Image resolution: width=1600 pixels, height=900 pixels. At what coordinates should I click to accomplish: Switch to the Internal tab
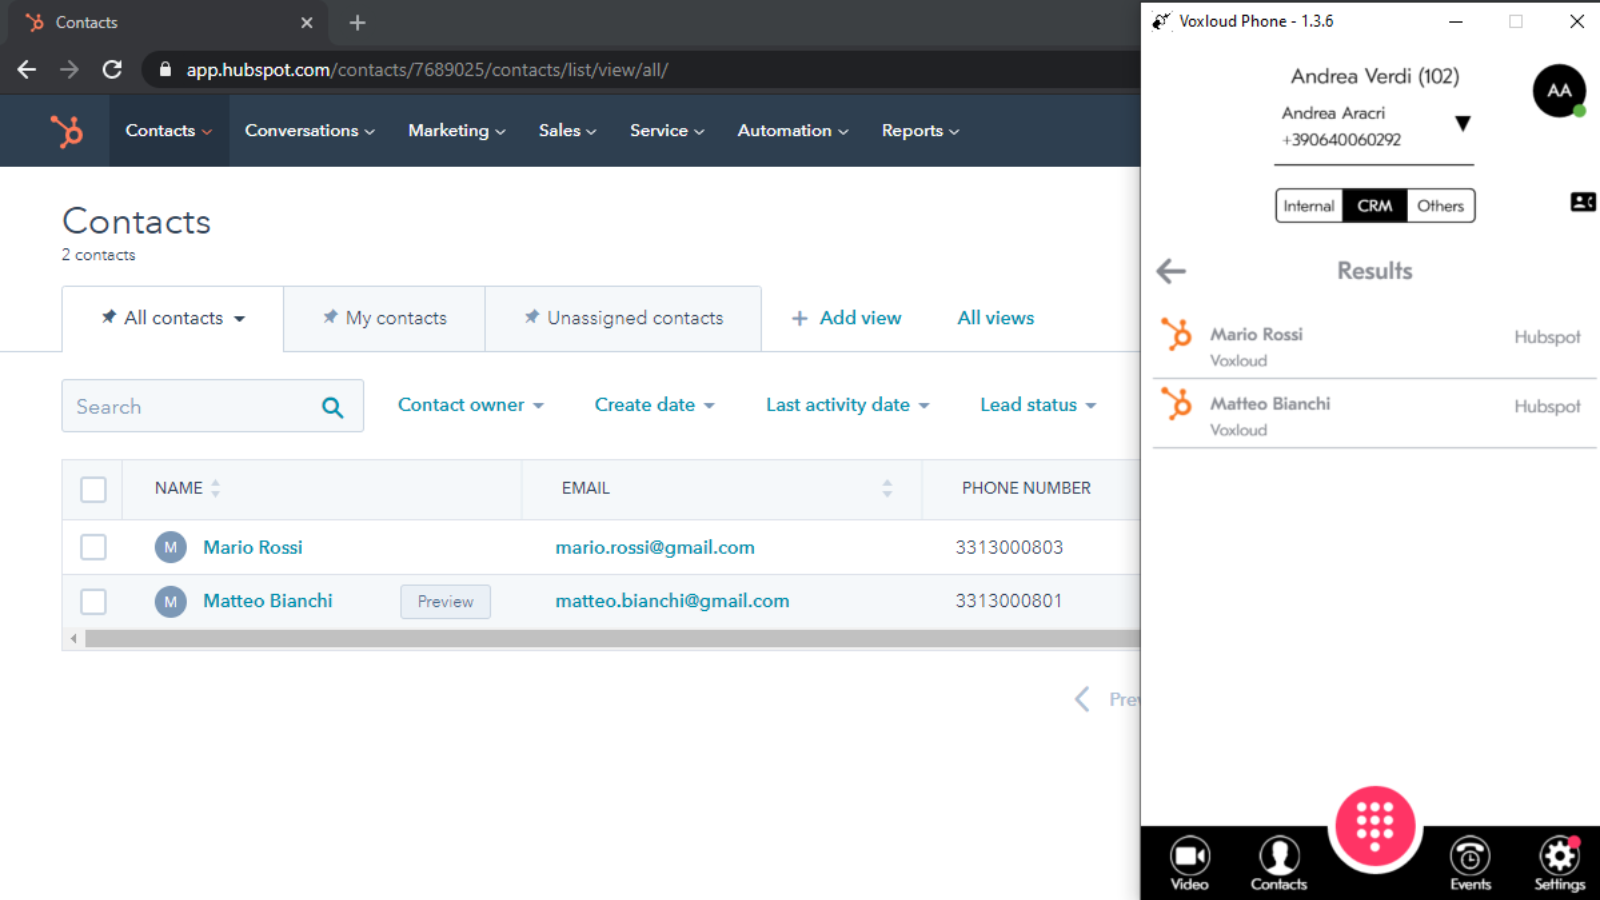pos(1308,206)
